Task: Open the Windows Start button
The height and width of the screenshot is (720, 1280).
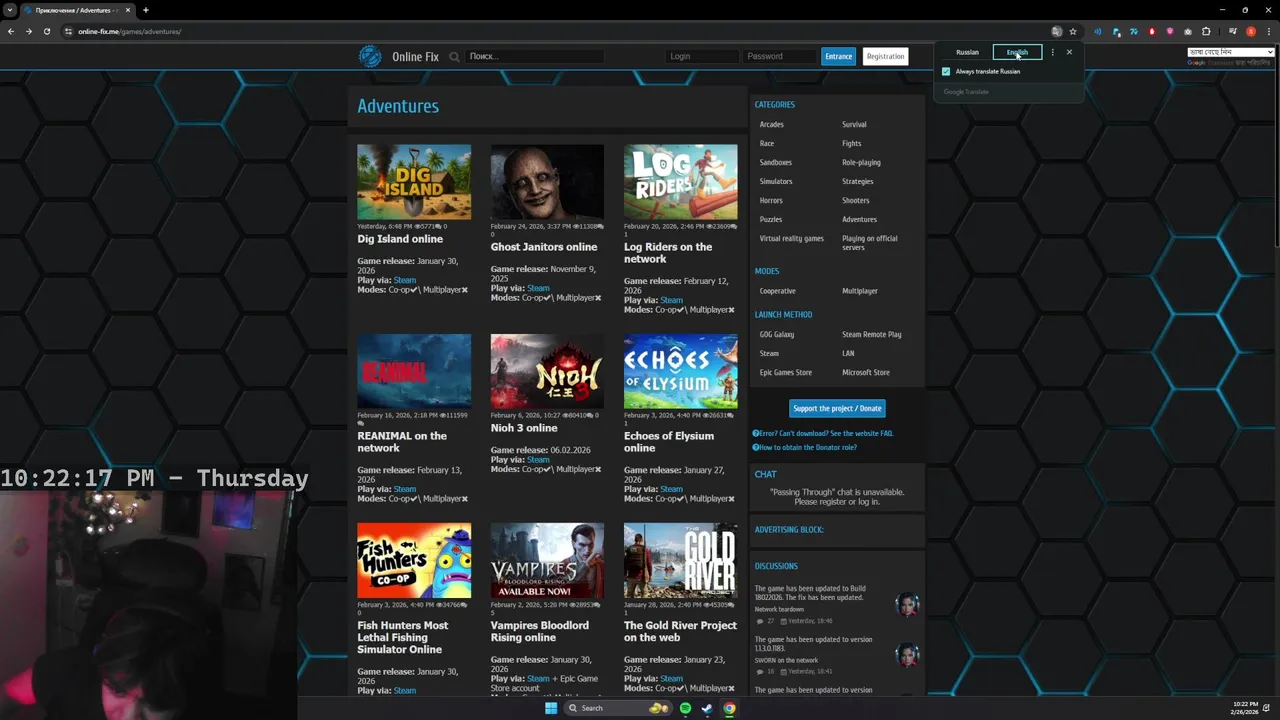Action: coord(551,708)
